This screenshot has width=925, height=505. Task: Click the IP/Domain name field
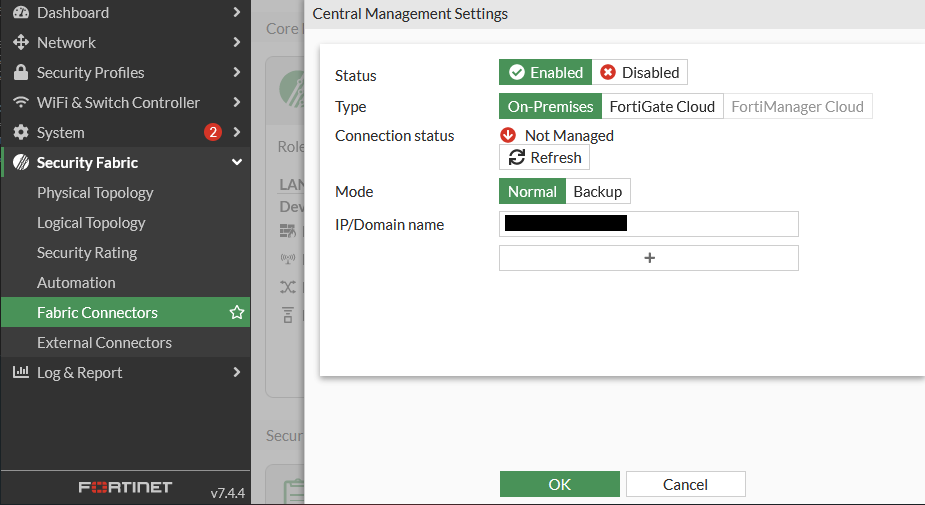tap(710, 224)
